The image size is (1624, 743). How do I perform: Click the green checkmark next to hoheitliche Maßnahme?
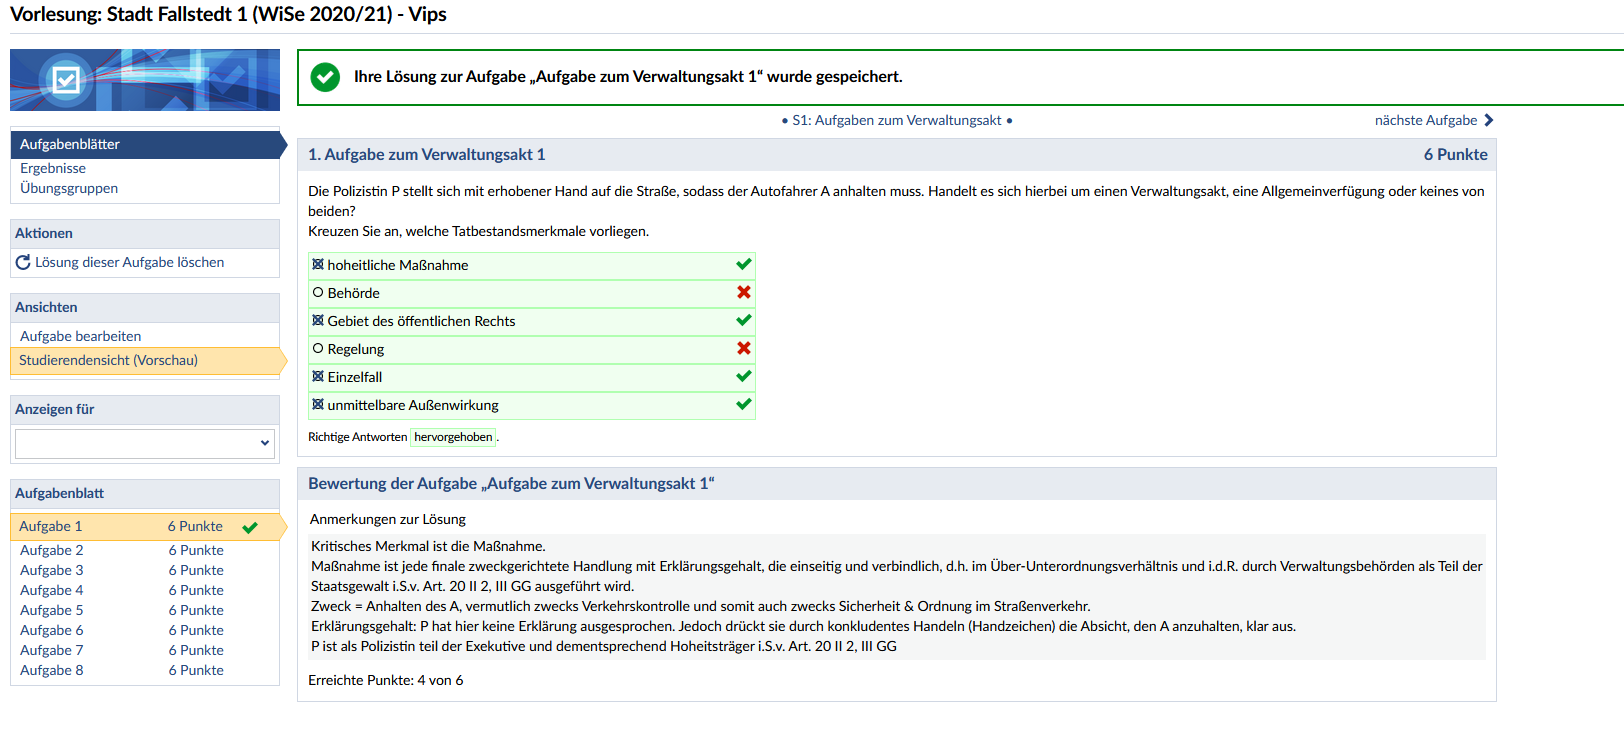(x=743, y=265)
